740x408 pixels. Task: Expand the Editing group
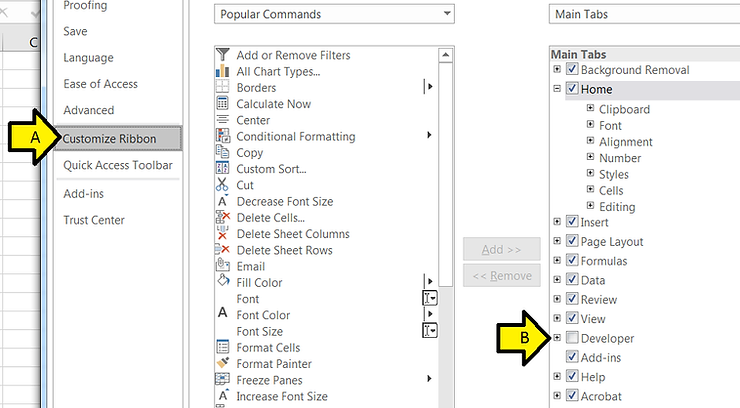tap(590, 205)
